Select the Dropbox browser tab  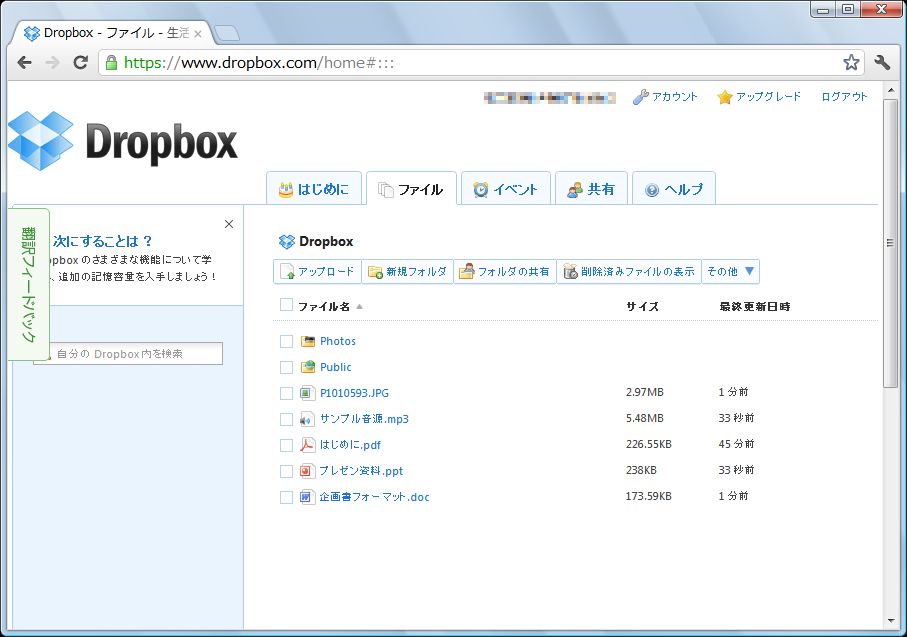pos(113,33)
